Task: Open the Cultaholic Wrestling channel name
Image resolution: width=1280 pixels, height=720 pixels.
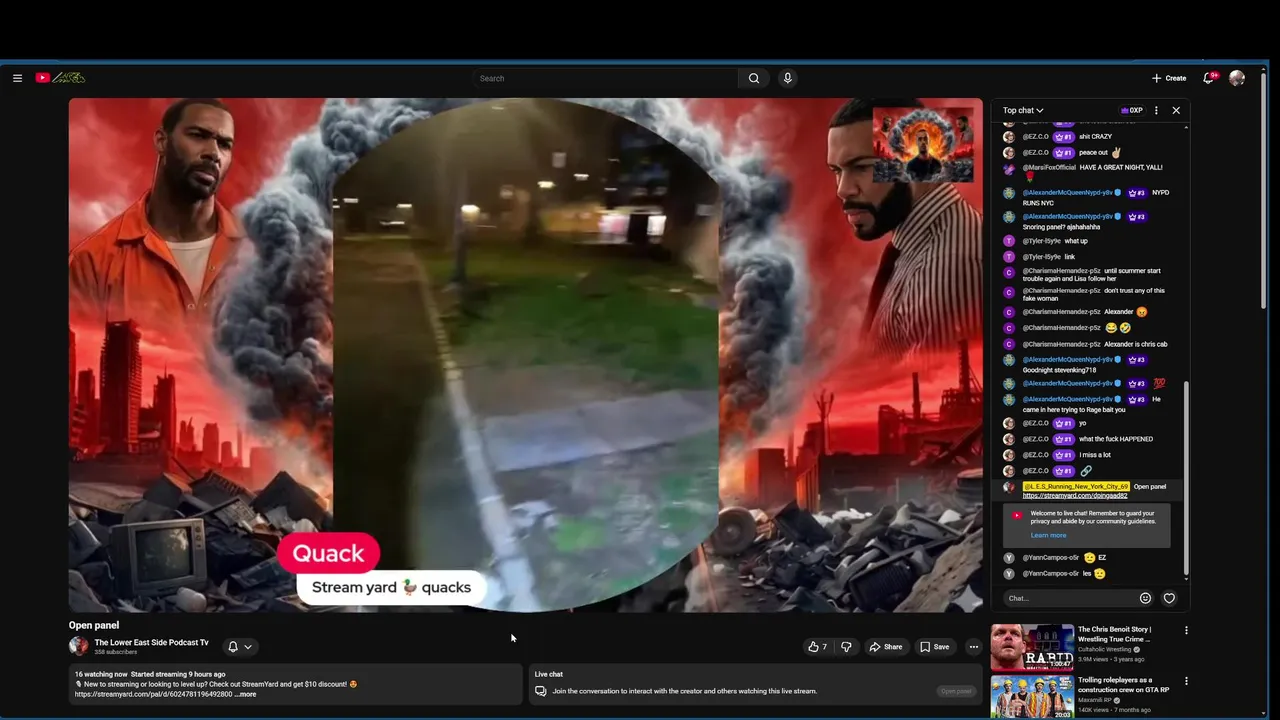Action: point(1104,649)
